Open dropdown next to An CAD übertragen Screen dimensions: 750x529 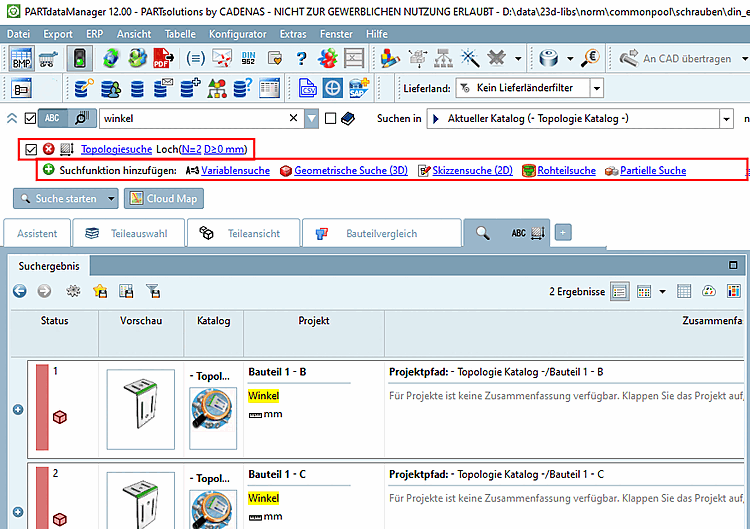pyautogui.click(x=744, y=58)
